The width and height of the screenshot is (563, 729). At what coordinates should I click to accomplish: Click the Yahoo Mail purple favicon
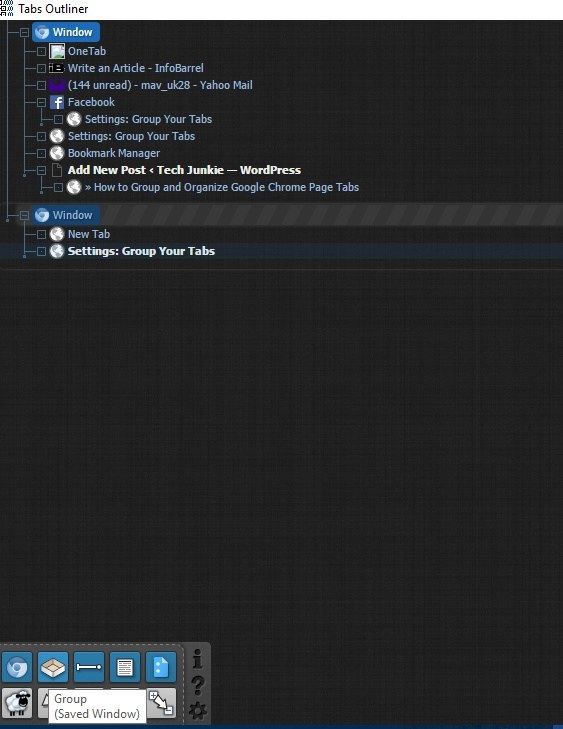click(57, 86)
